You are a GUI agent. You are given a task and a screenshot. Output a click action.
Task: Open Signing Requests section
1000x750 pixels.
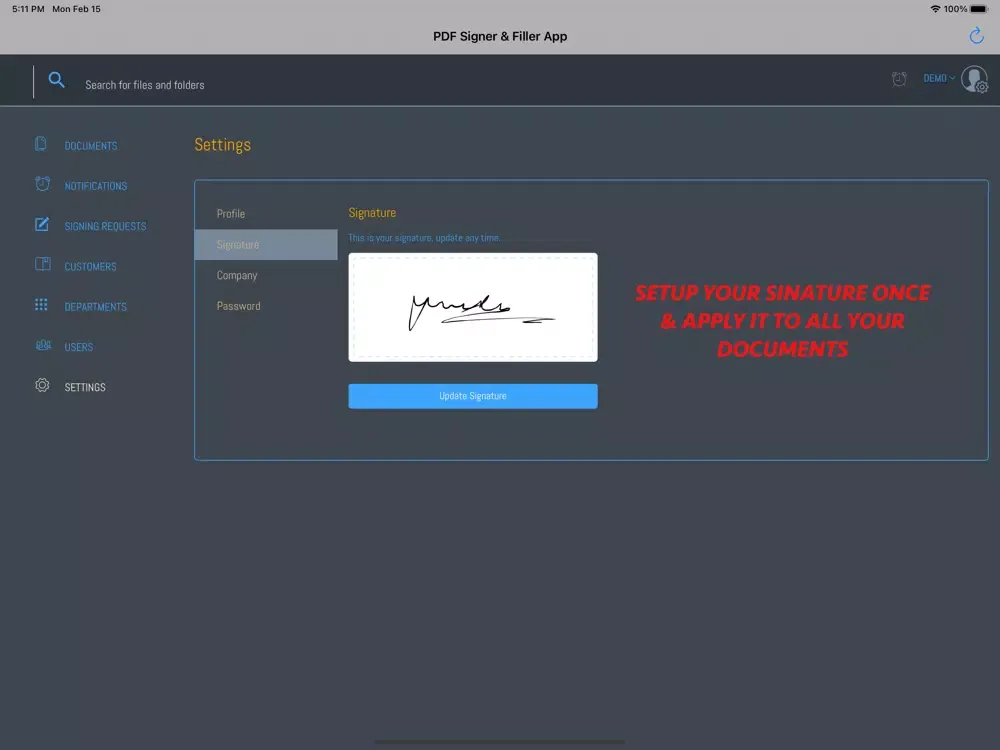point(105,226)
